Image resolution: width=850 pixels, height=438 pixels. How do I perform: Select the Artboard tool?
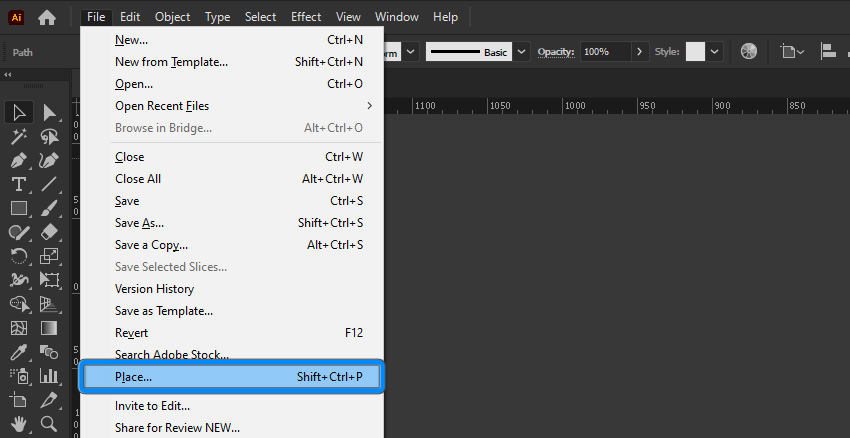click(x=19, y=400)
